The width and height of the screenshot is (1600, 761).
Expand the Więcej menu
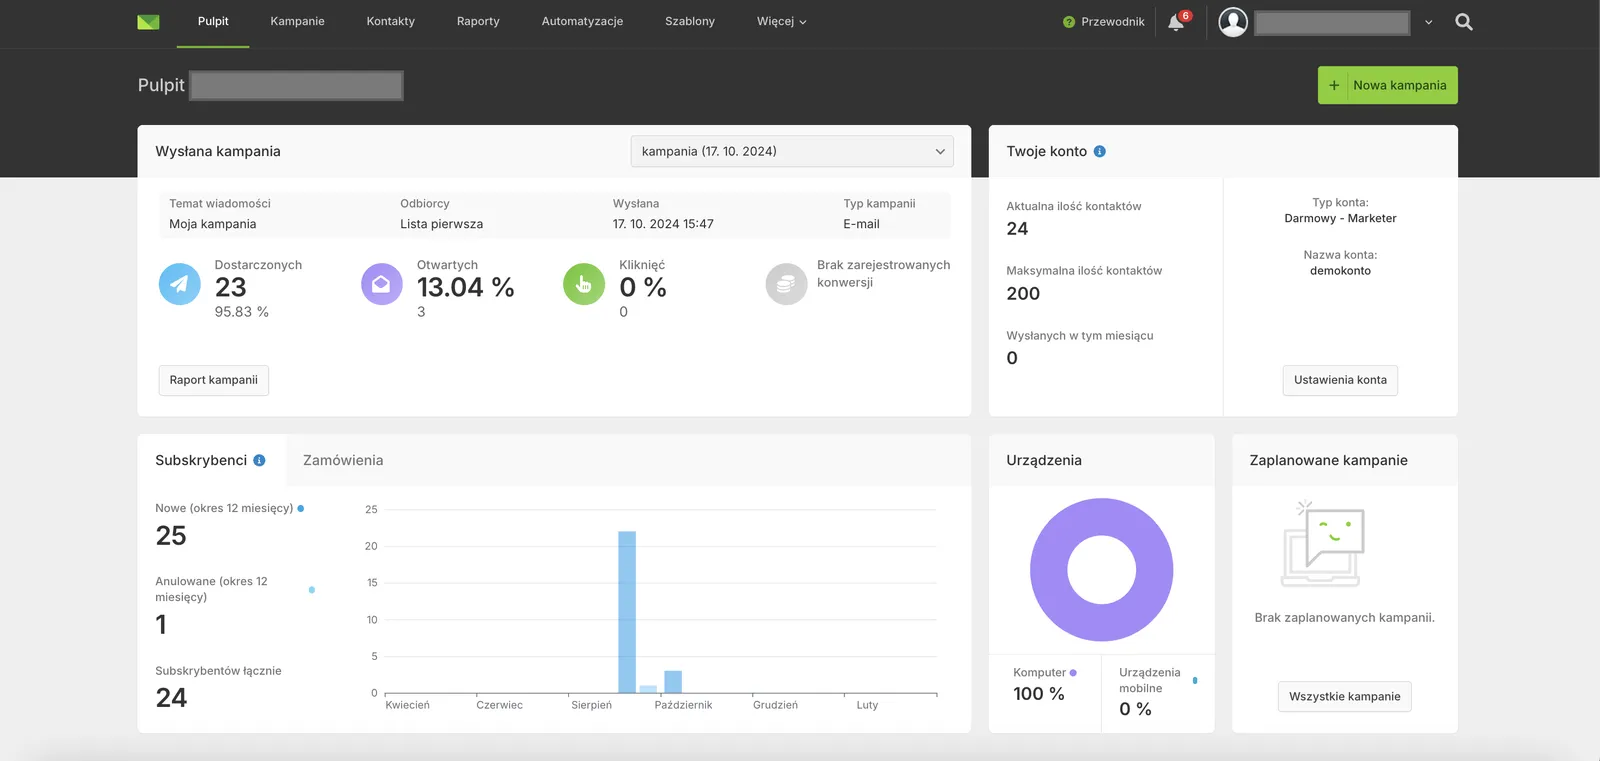click(781, 22)
